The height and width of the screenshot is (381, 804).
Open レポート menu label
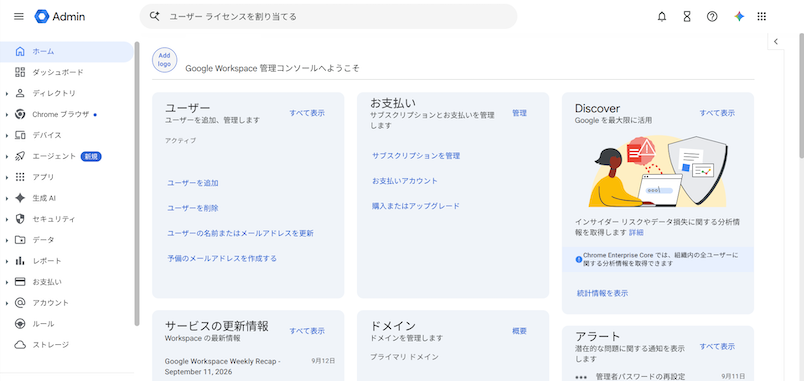[47, 261]
